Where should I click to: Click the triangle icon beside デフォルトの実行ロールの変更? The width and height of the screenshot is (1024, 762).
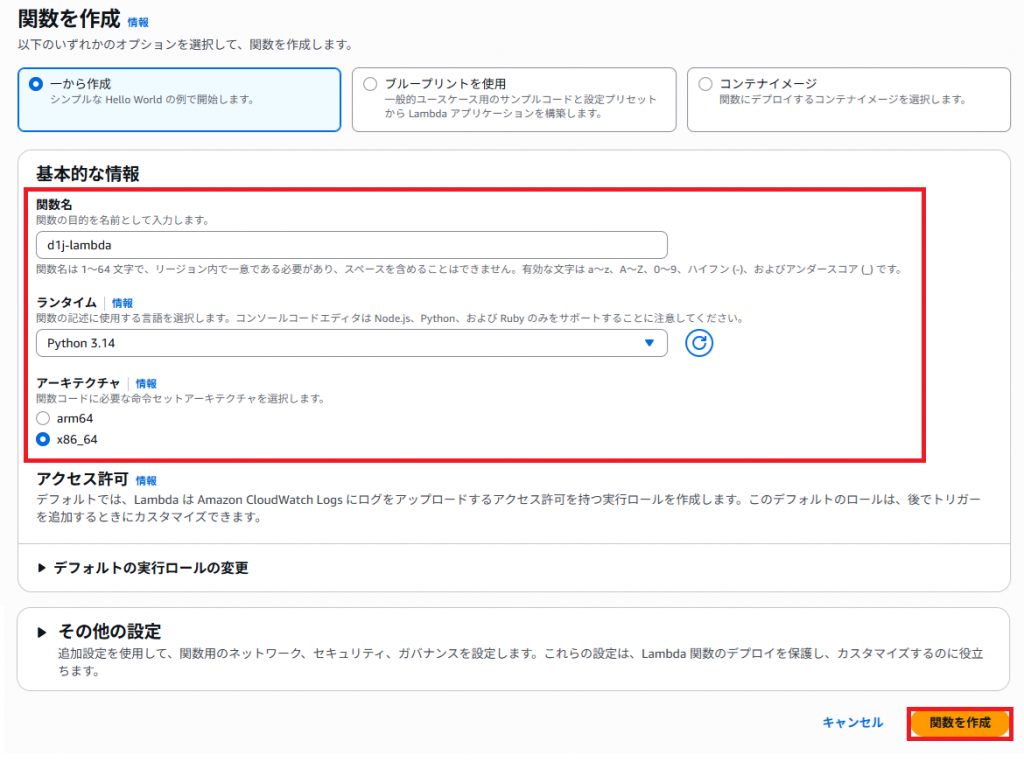pos(42,568)
